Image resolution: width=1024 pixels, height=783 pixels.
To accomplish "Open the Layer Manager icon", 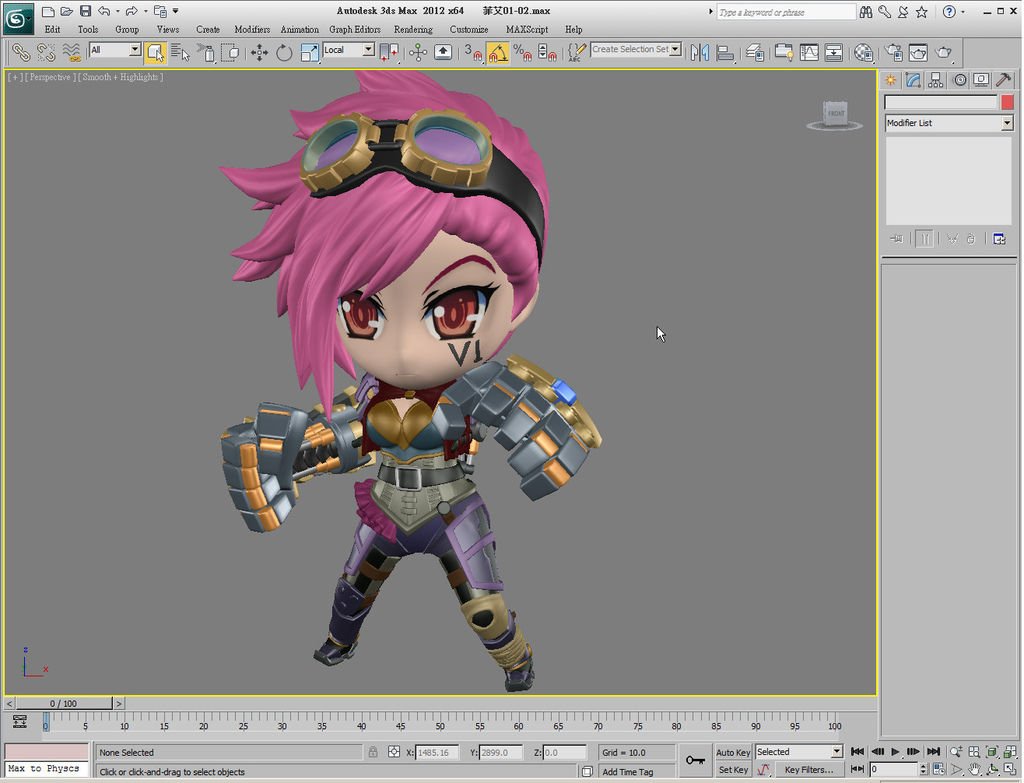I will pos(754,52).
